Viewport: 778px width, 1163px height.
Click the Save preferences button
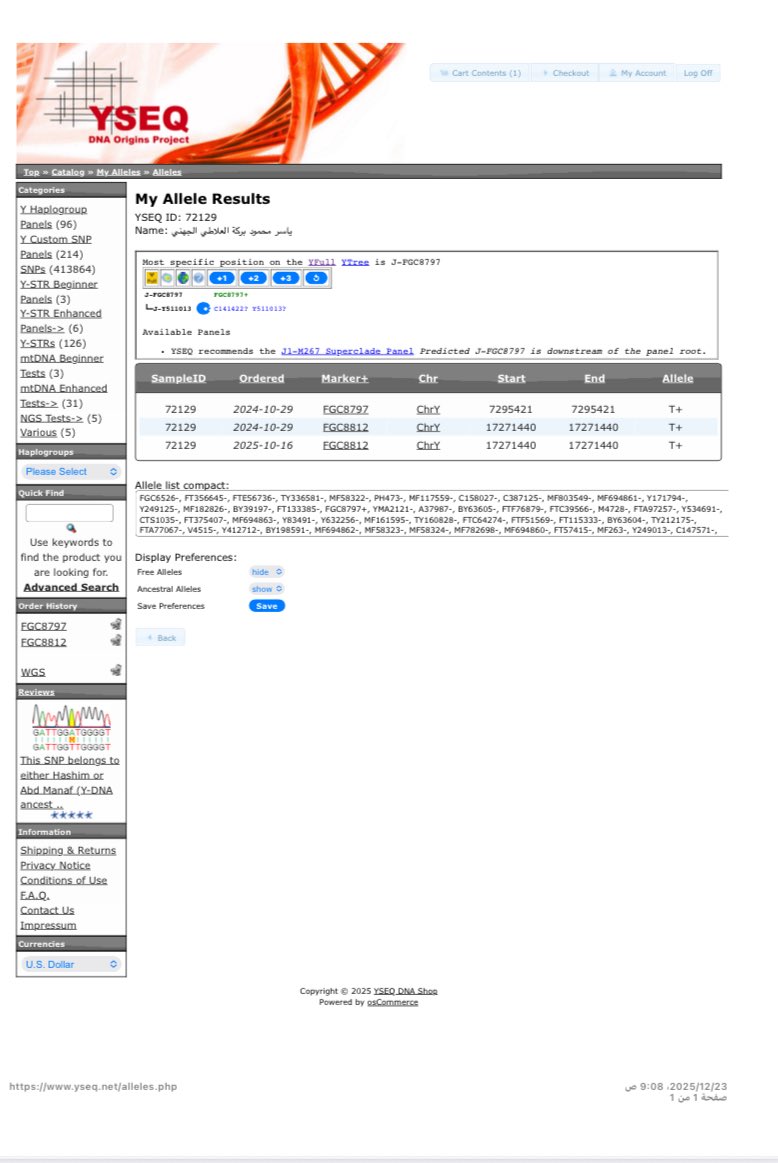click(x=266, y=606)
